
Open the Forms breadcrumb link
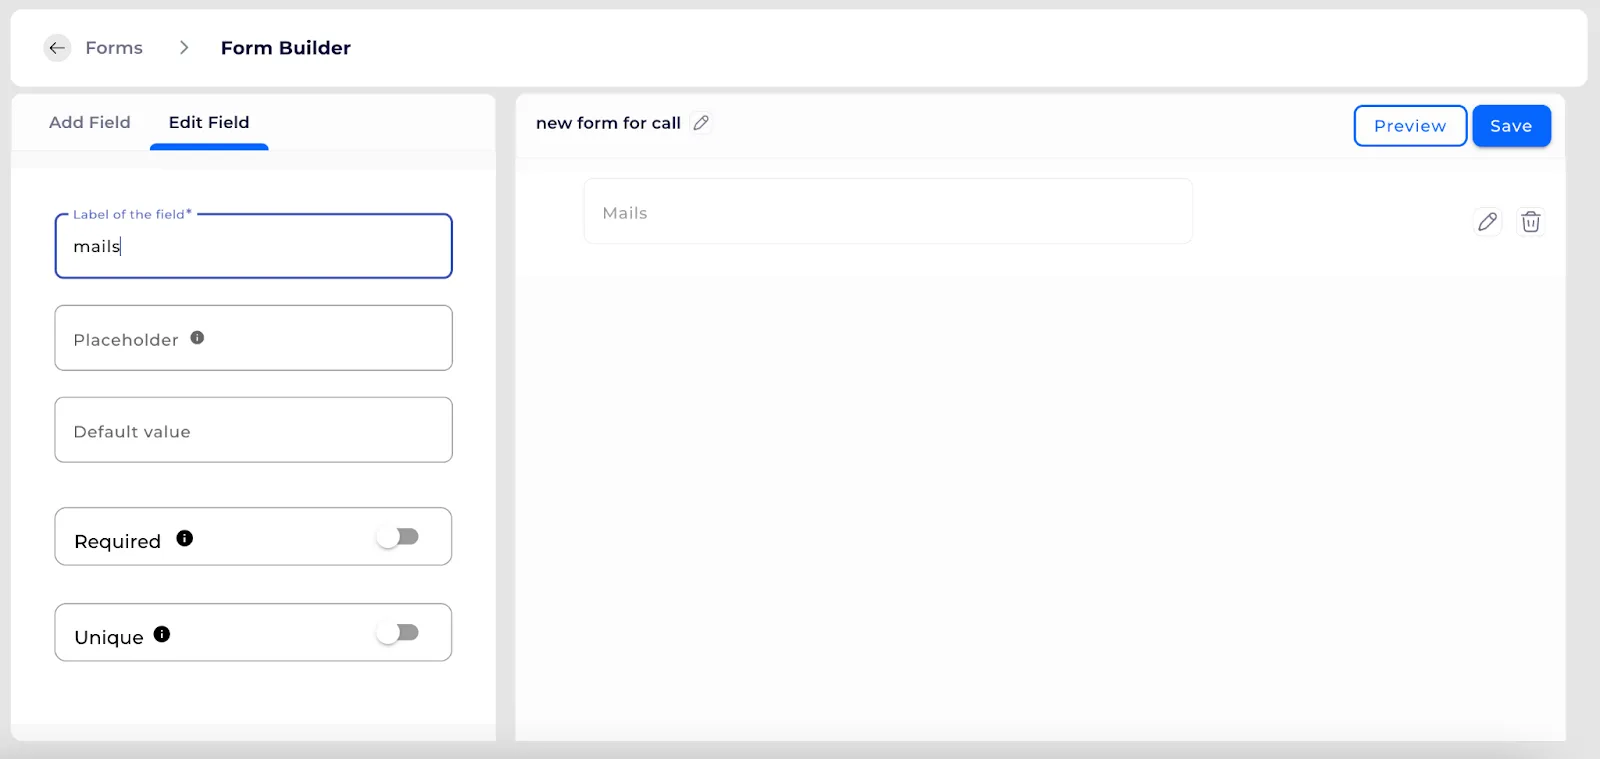point(114,48)
